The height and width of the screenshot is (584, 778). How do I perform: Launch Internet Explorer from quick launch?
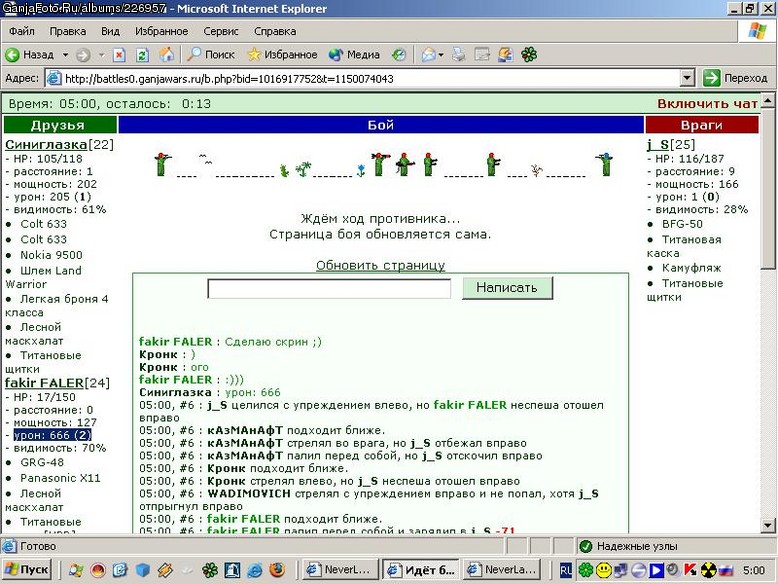[x=255, y=570]
